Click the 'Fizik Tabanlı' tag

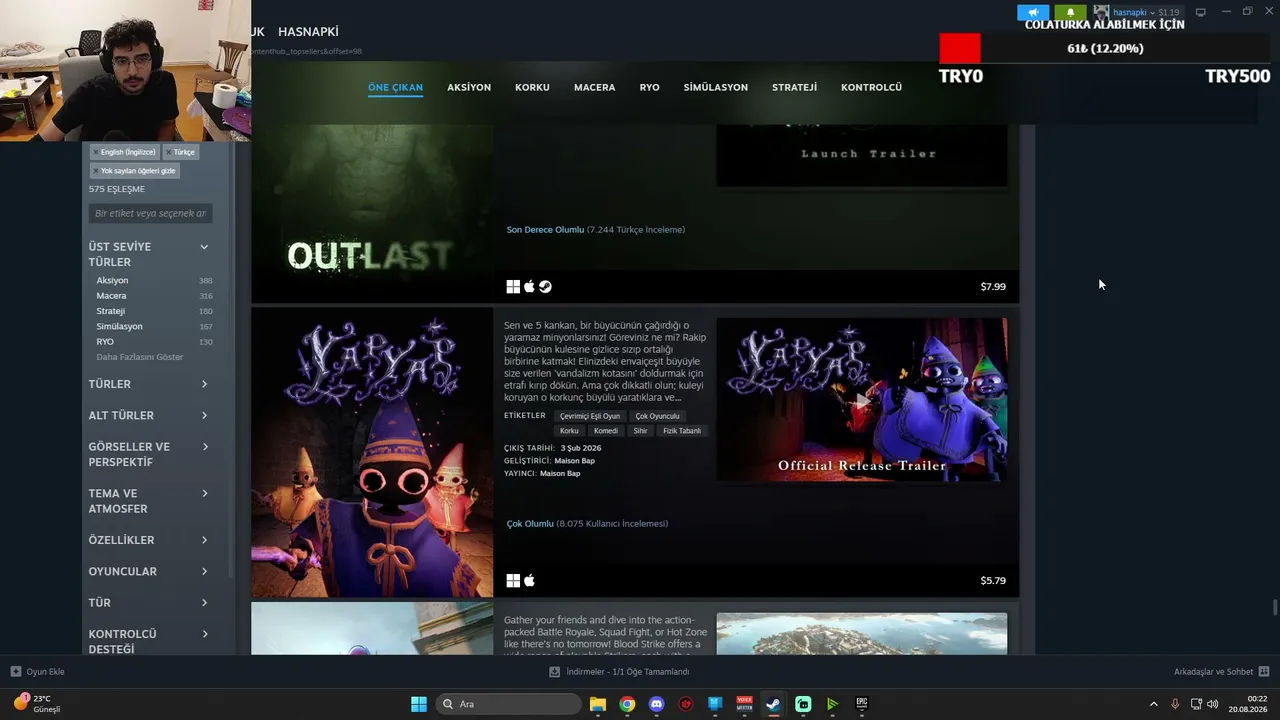pos(682,431)
